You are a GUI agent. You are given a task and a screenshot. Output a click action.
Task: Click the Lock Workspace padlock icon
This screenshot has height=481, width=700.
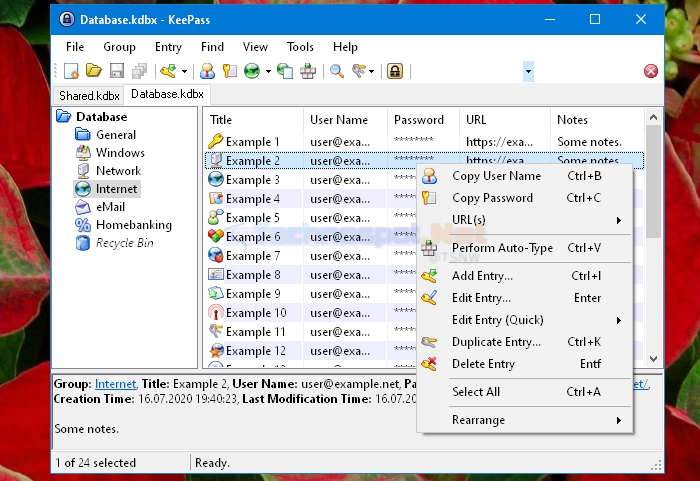point(395,71)
